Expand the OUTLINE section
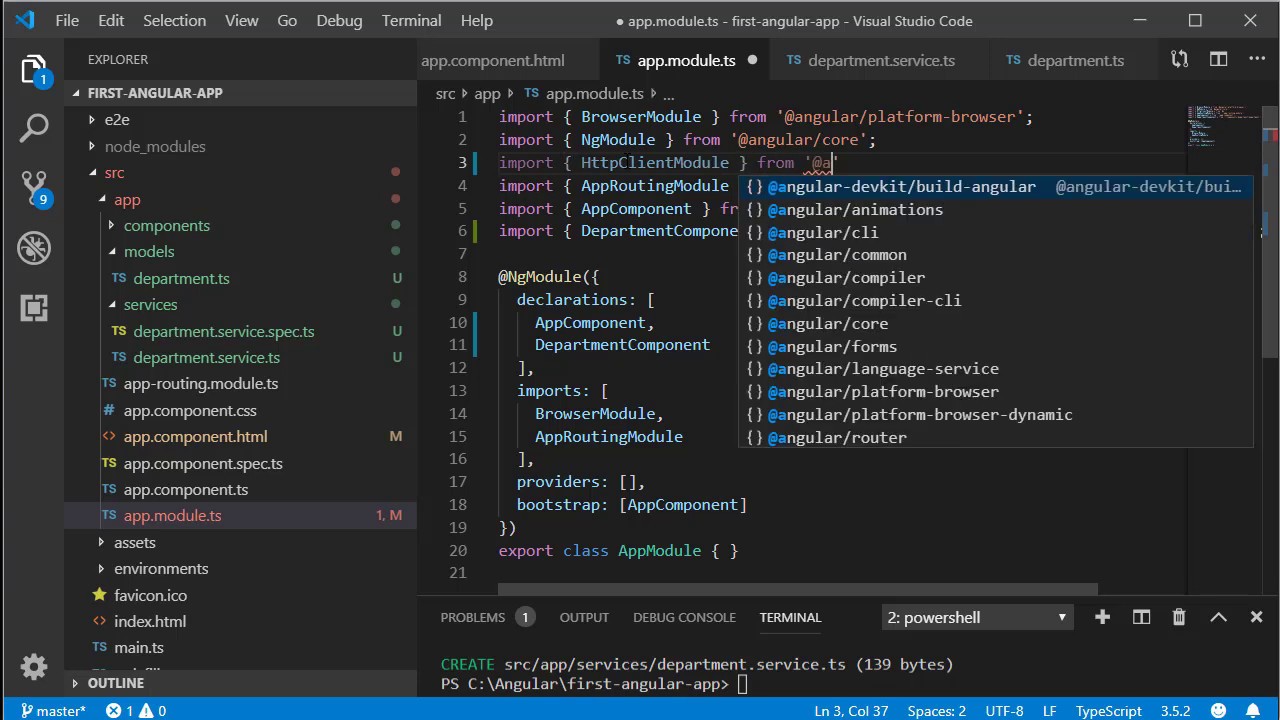The width and height of the screenshot is (1280, 720). coord(115,683)
